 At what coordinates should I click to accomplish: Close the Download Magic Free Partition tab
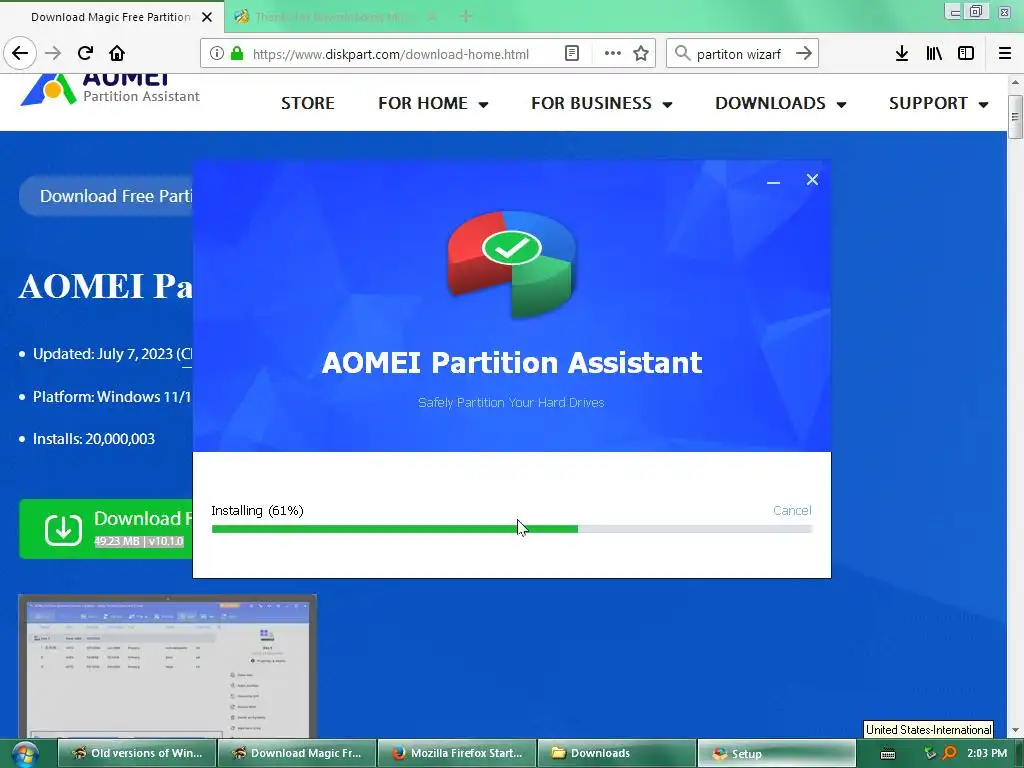coord(207,17)
